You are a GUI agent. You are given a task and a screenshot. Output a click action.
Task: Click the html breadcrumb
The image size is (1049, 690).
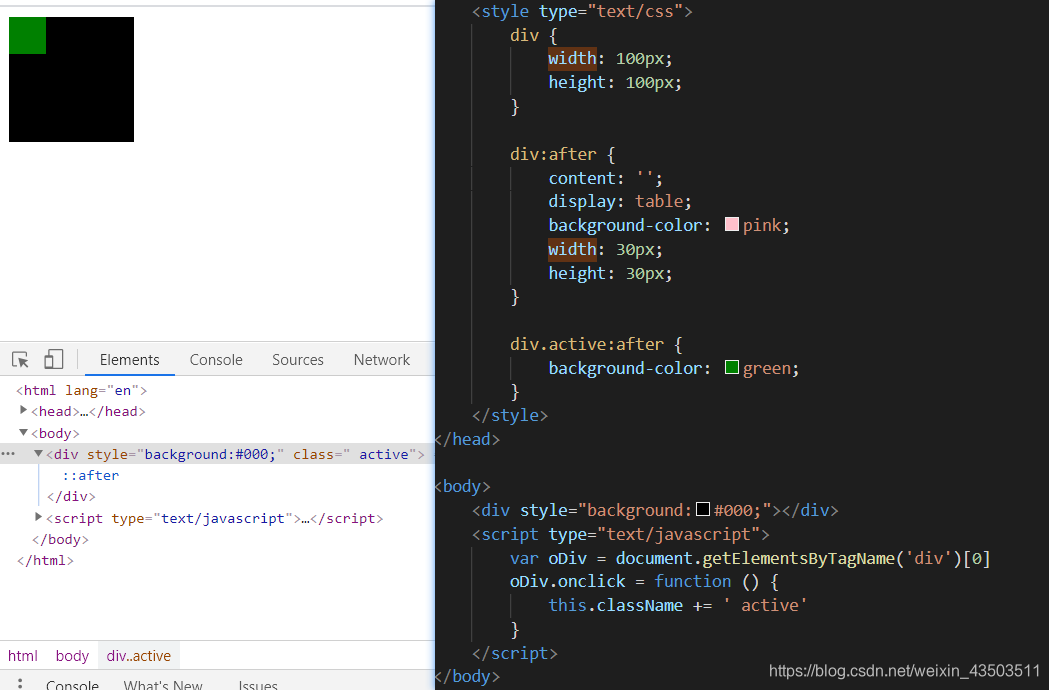click(x=23, y=656)
